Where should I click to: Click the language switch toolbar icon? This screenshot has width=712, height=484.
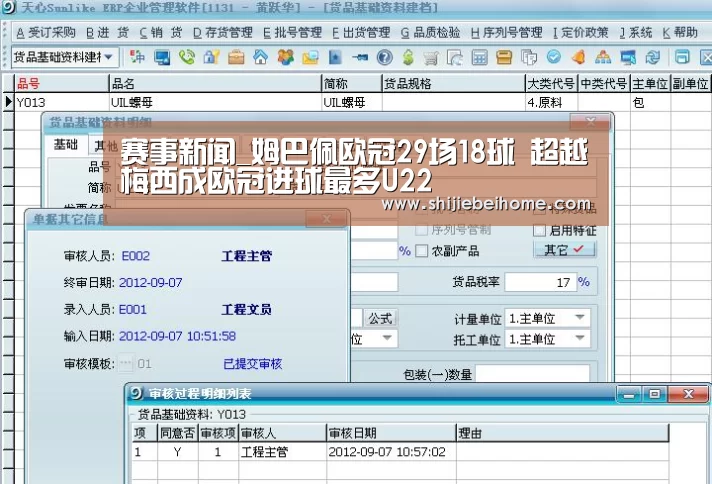coord(137,57)
